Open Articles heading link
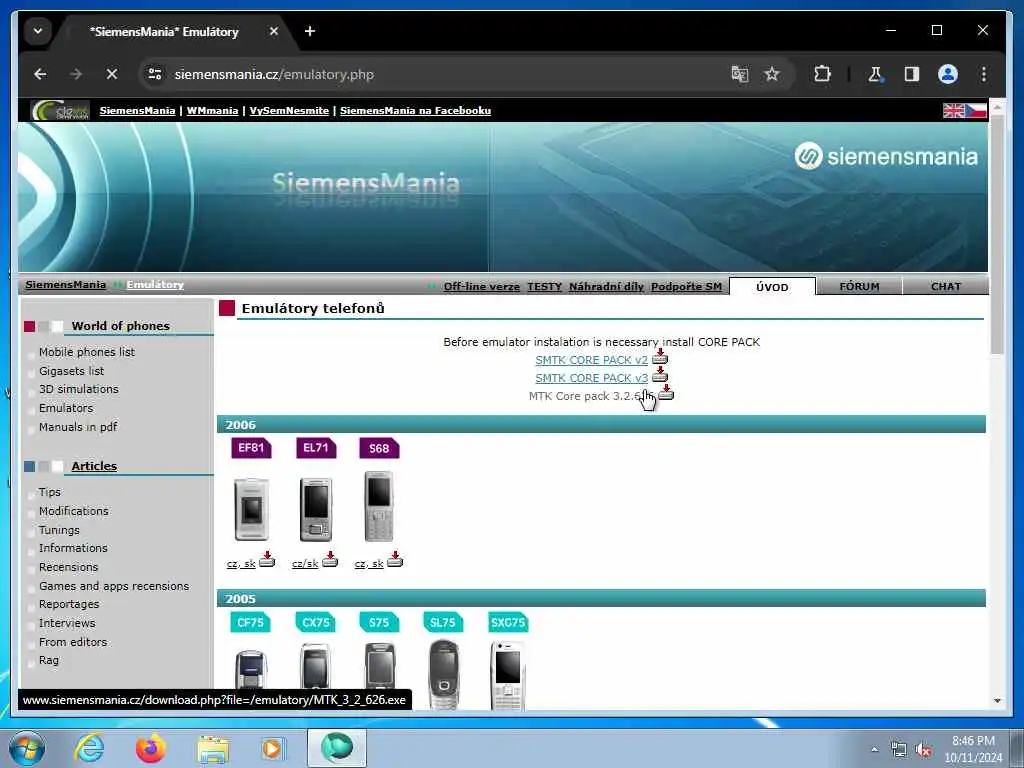This screenshot has width=1024, height=768. [x=94, y=466]
